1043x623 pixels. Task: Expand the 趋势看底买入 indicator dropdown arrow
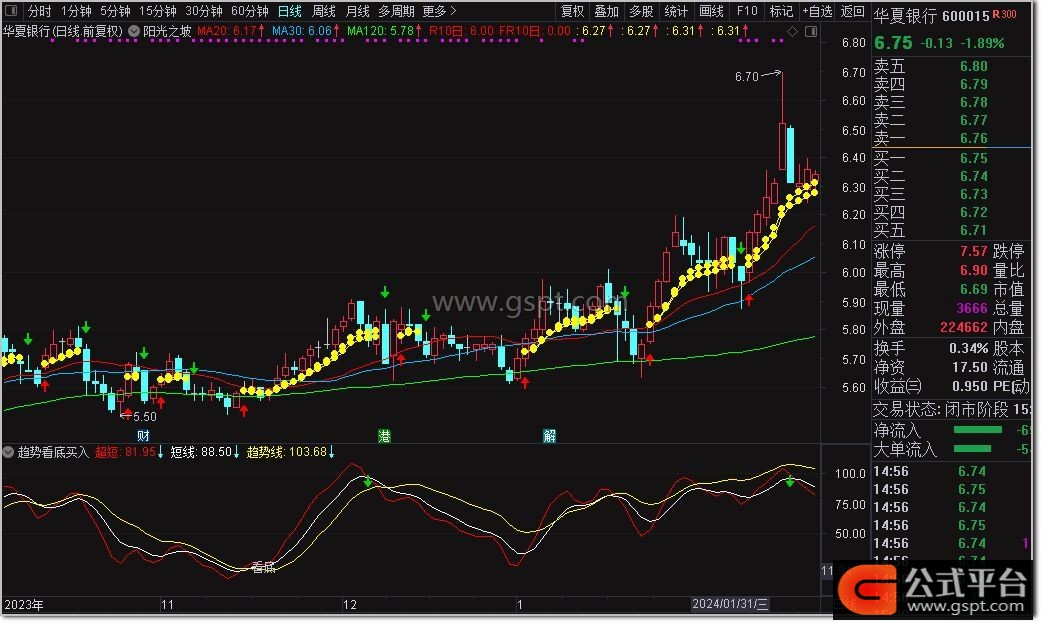point(8,452)
